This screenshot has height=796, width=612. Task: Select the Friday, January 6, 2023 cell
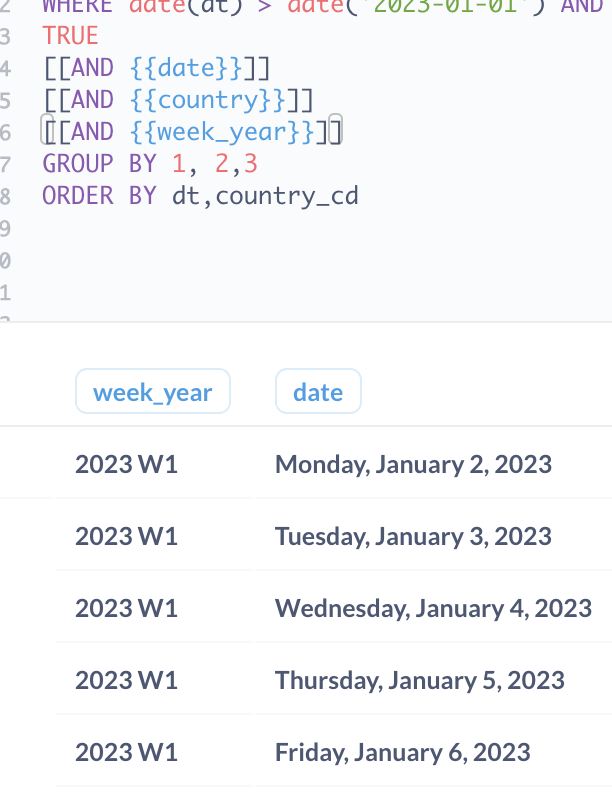(402, 752)
